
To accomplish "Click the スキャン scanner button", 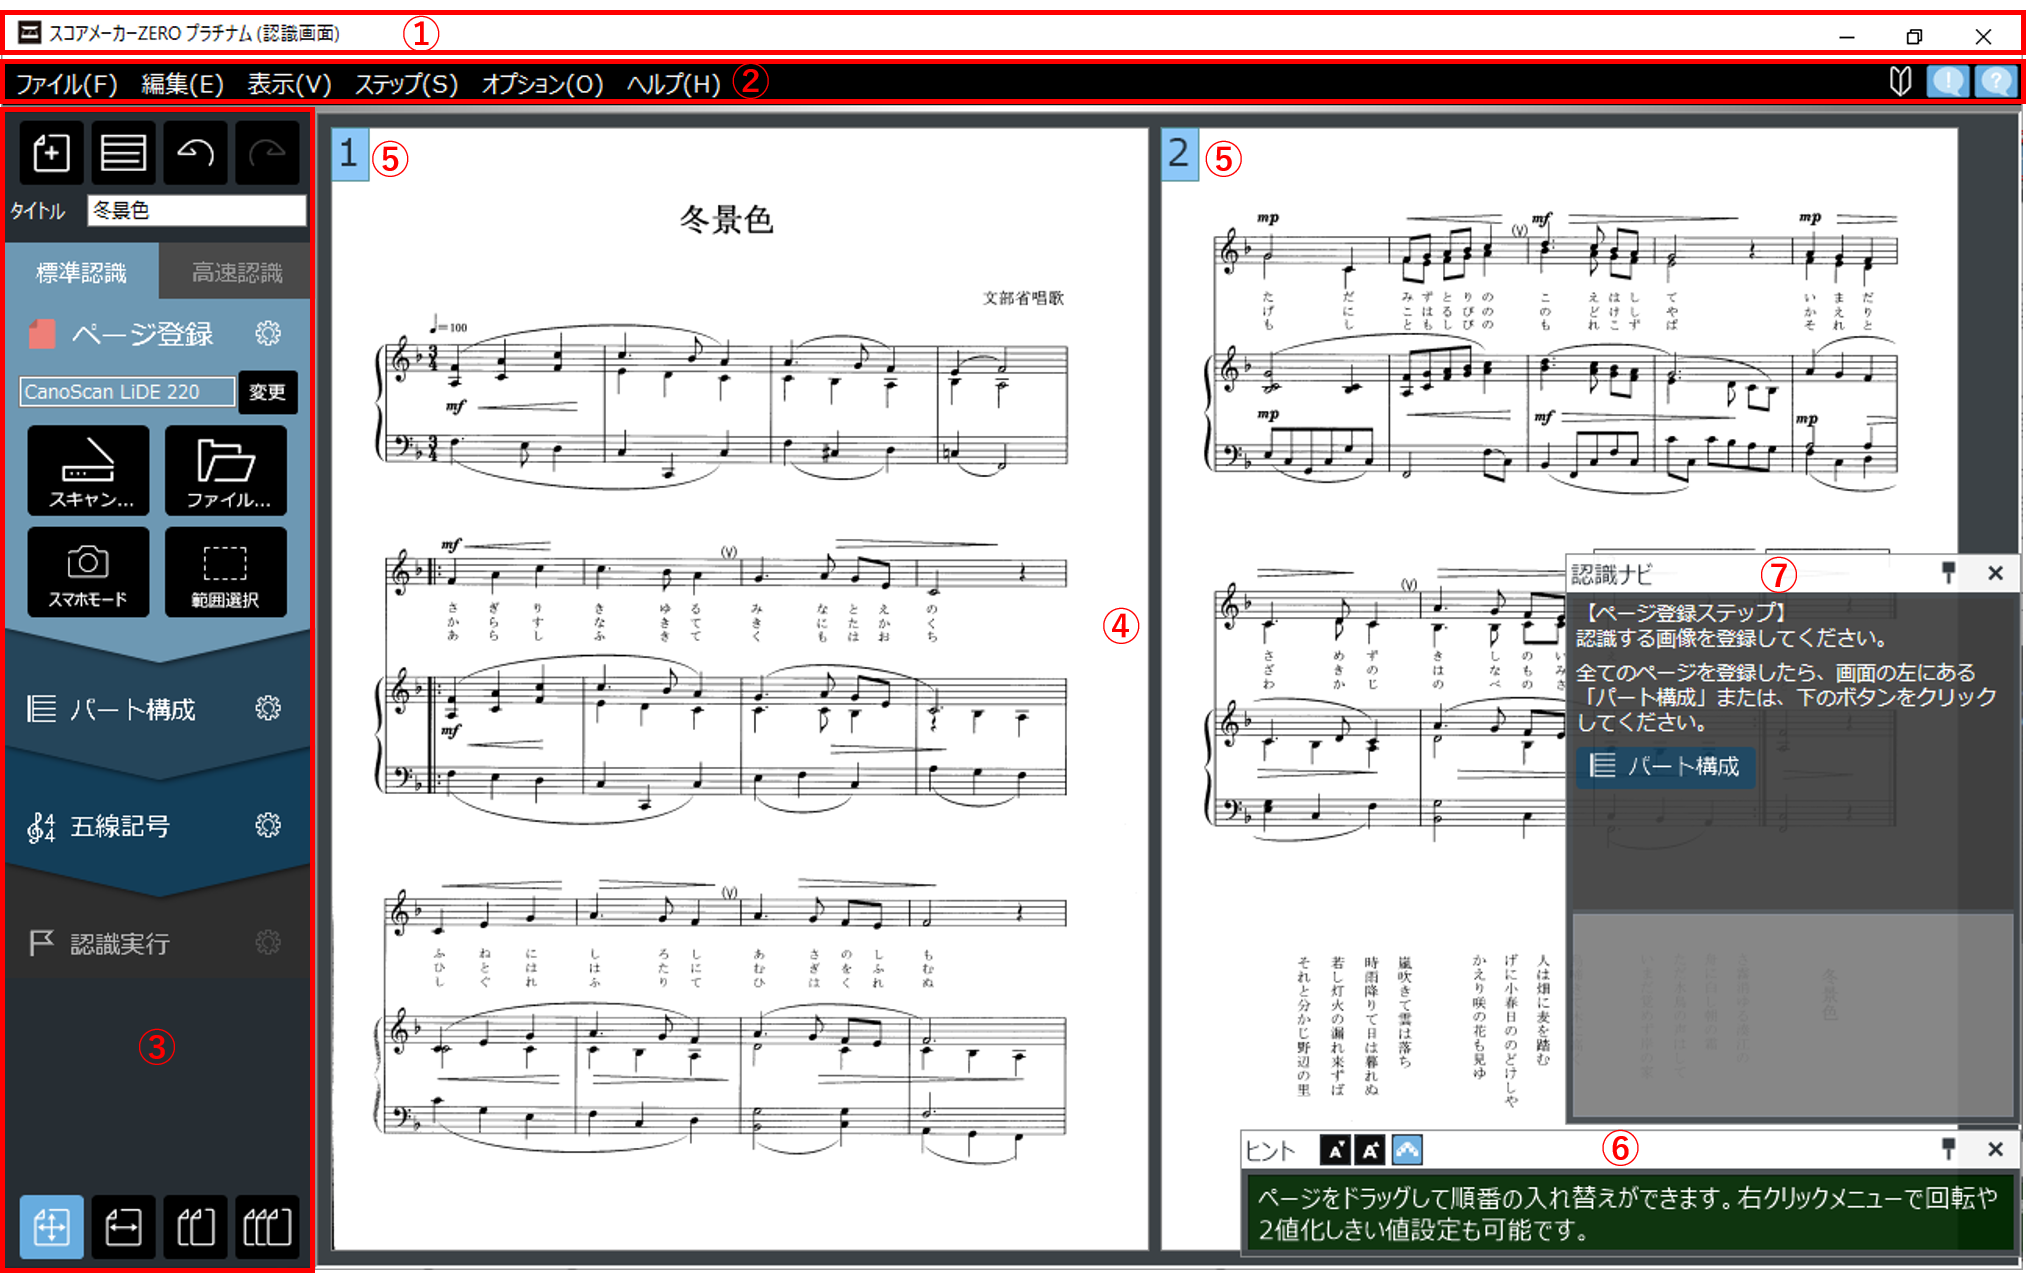I will [x=88, y=470].
